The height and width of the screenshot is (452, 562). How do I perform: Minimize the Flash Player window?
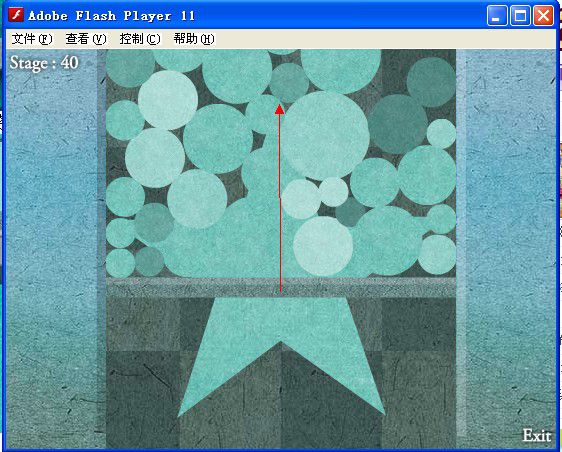click(497, 15)
